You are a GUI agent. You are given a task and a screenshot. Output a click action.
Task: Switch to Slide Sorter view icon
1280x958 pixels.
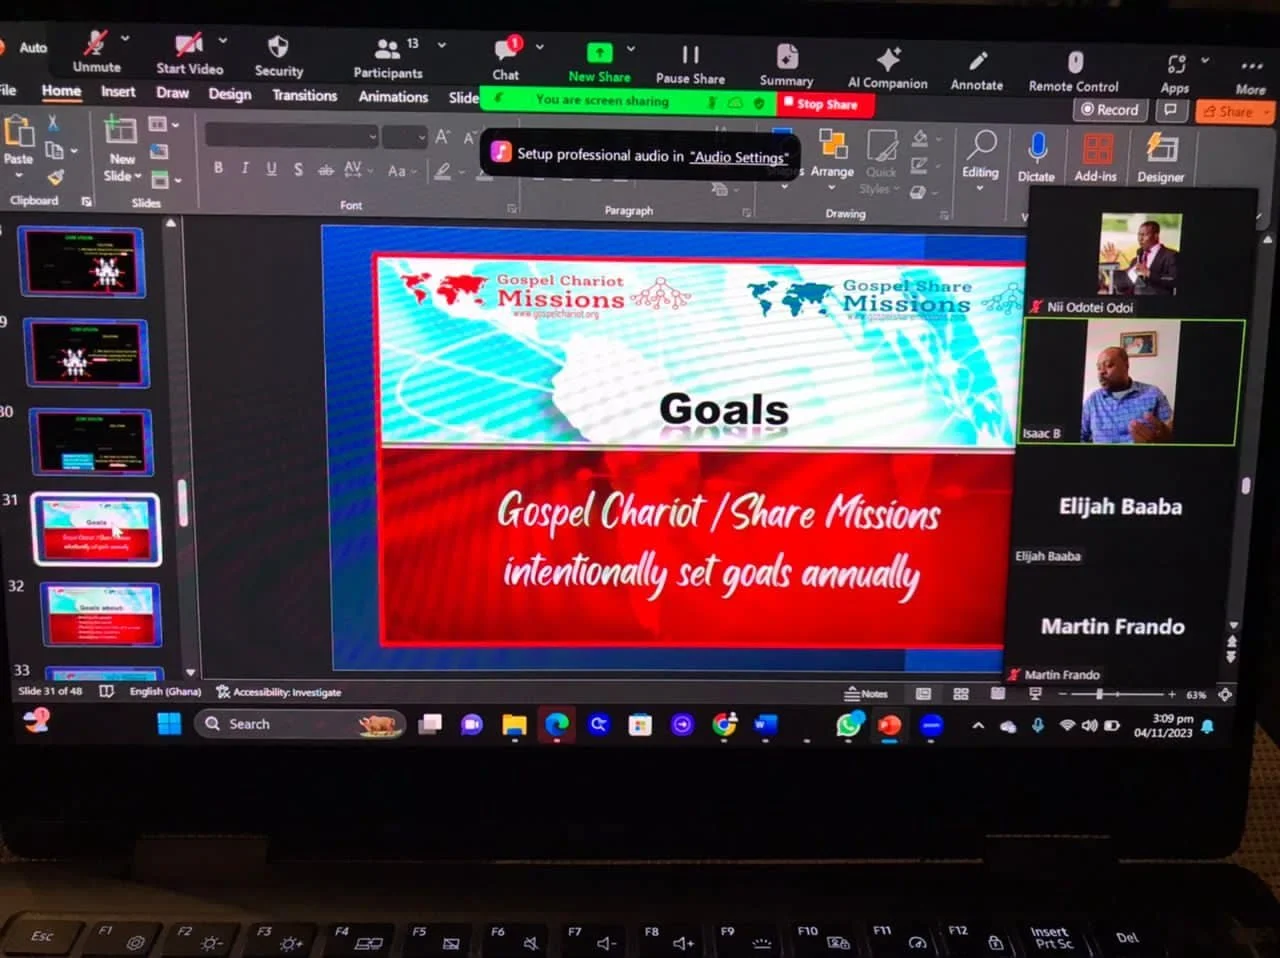point(961,693)
